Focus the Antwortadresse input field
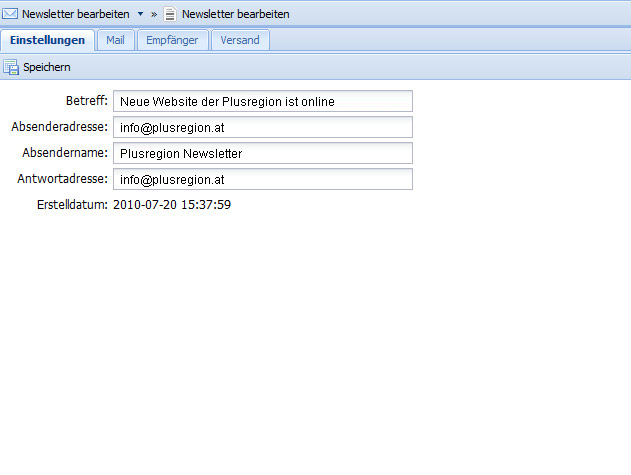The image size is (631, 475). point(263,179)
